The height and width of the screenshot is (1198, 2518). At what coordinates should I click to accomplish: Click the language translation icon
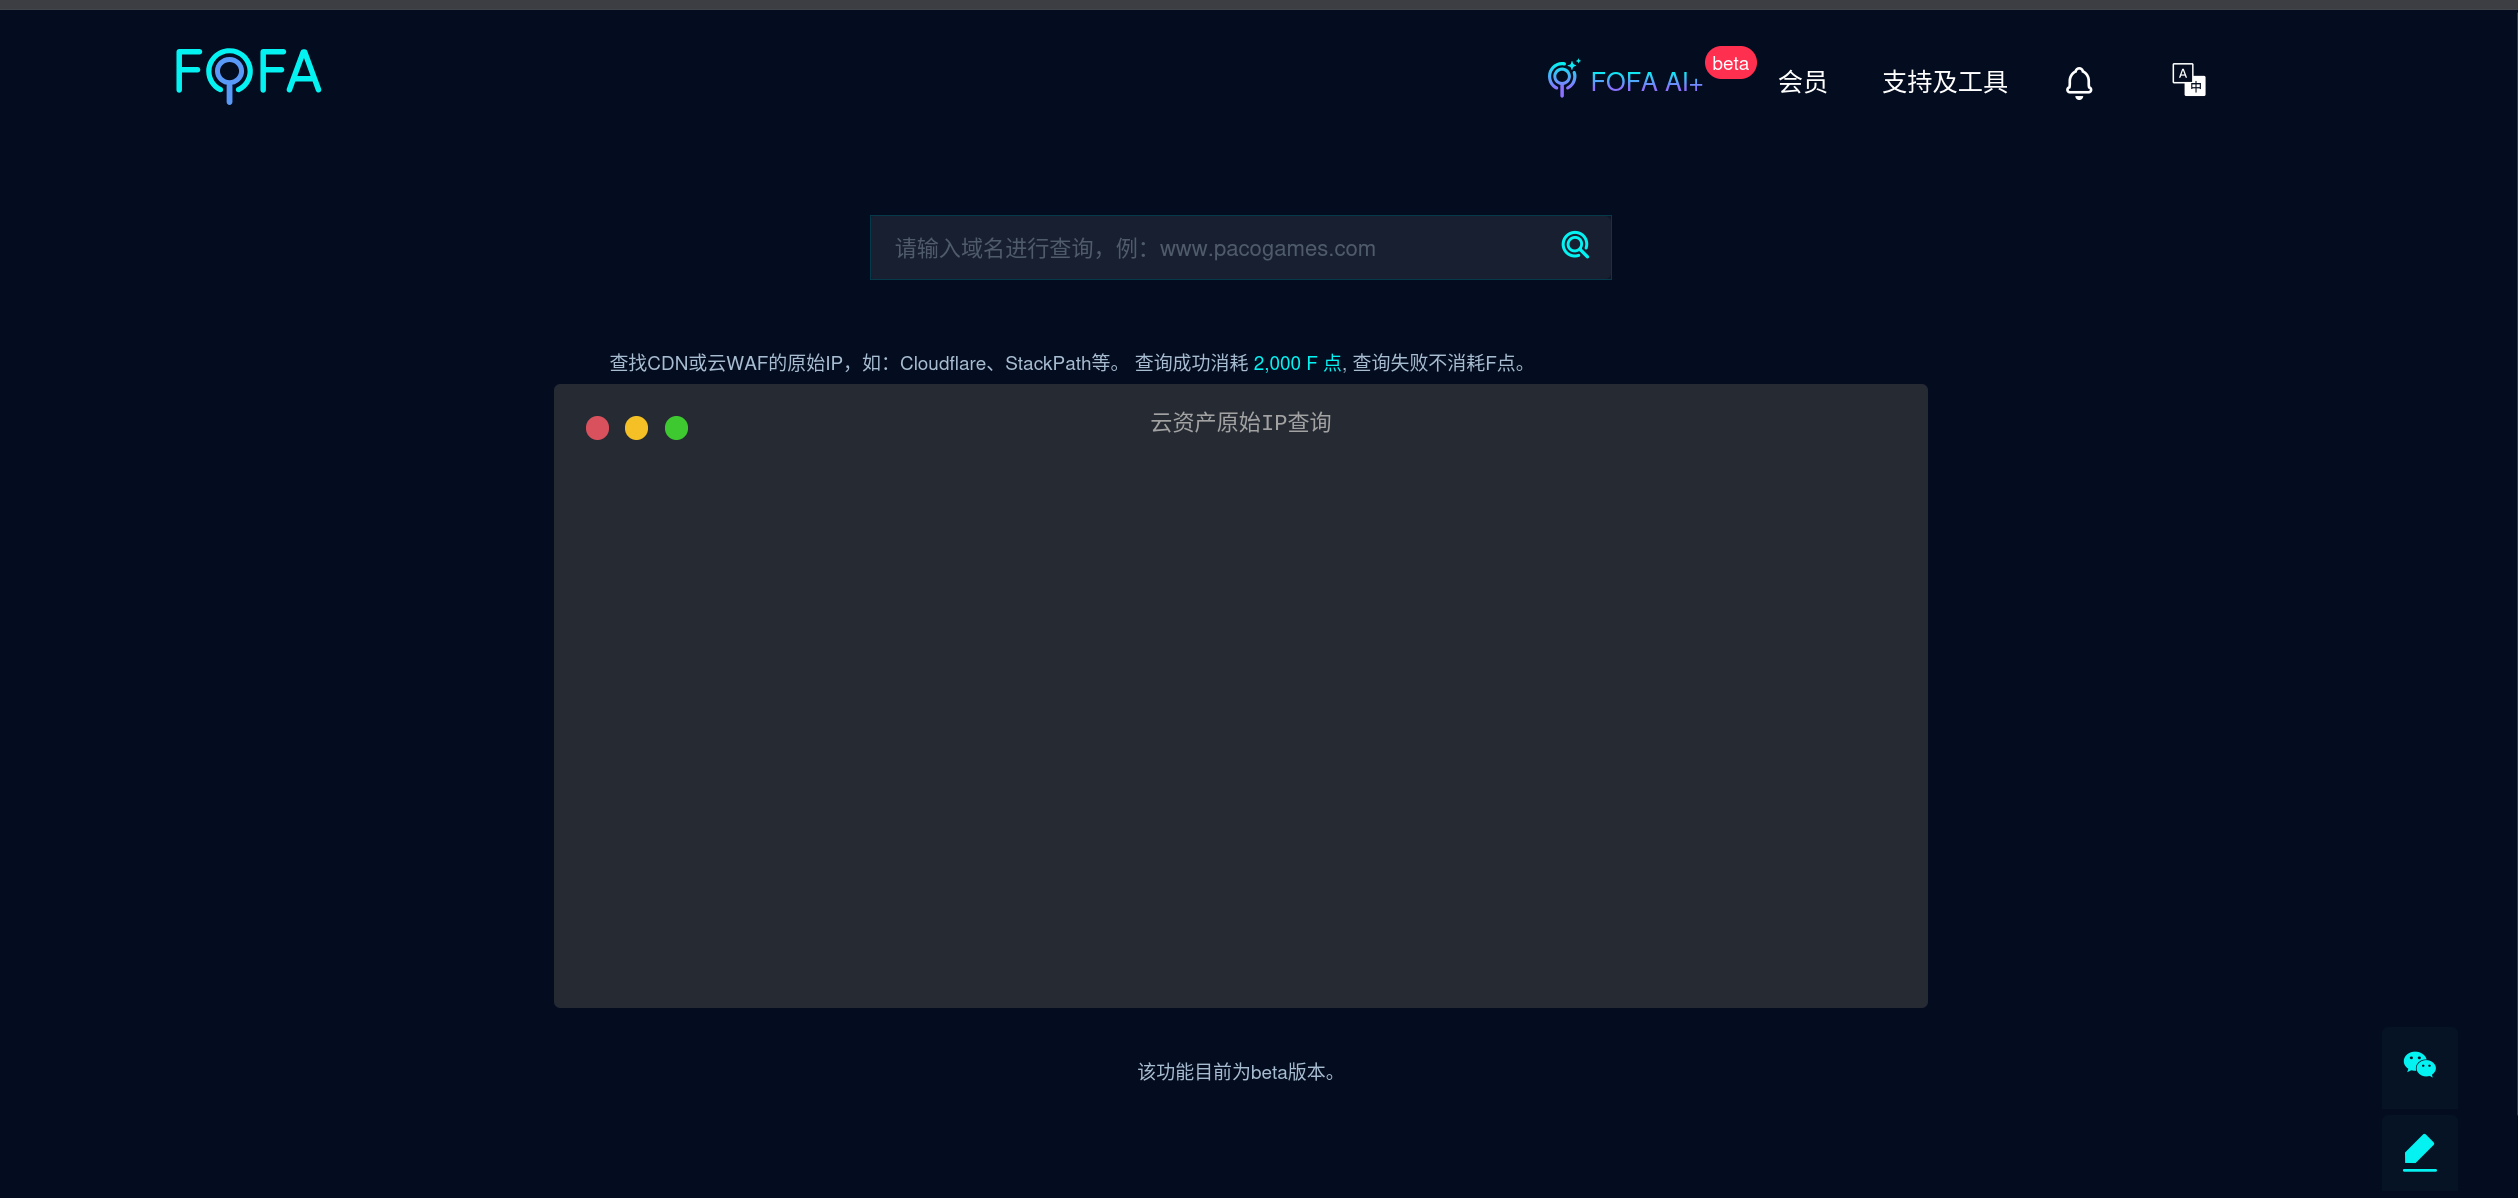click(2188, 79)
